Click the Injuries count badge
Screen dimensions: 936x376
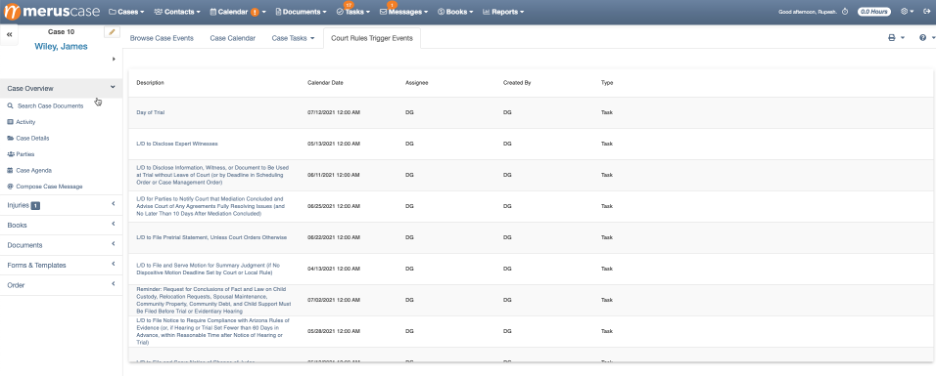point(35,205)
